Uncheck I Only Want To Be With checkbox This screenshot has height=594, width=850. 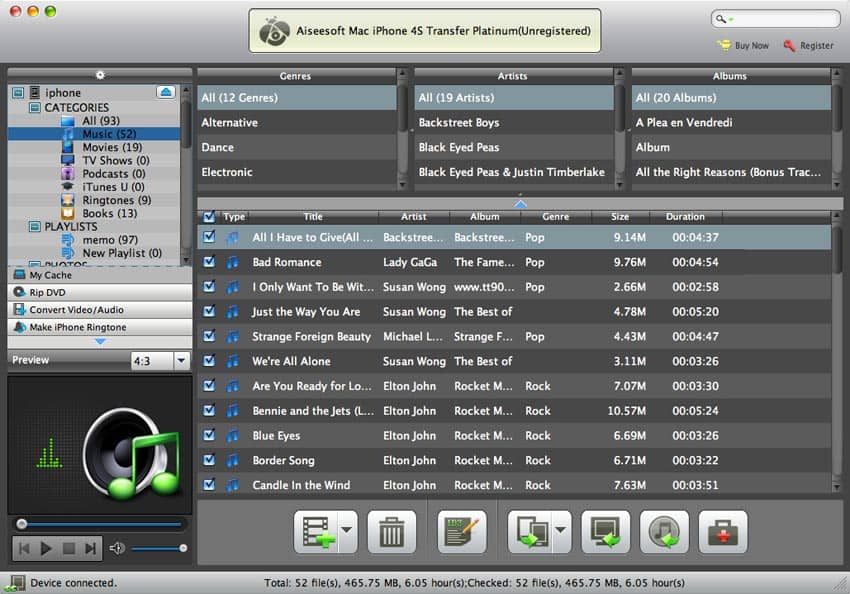(x=209, y=286)
